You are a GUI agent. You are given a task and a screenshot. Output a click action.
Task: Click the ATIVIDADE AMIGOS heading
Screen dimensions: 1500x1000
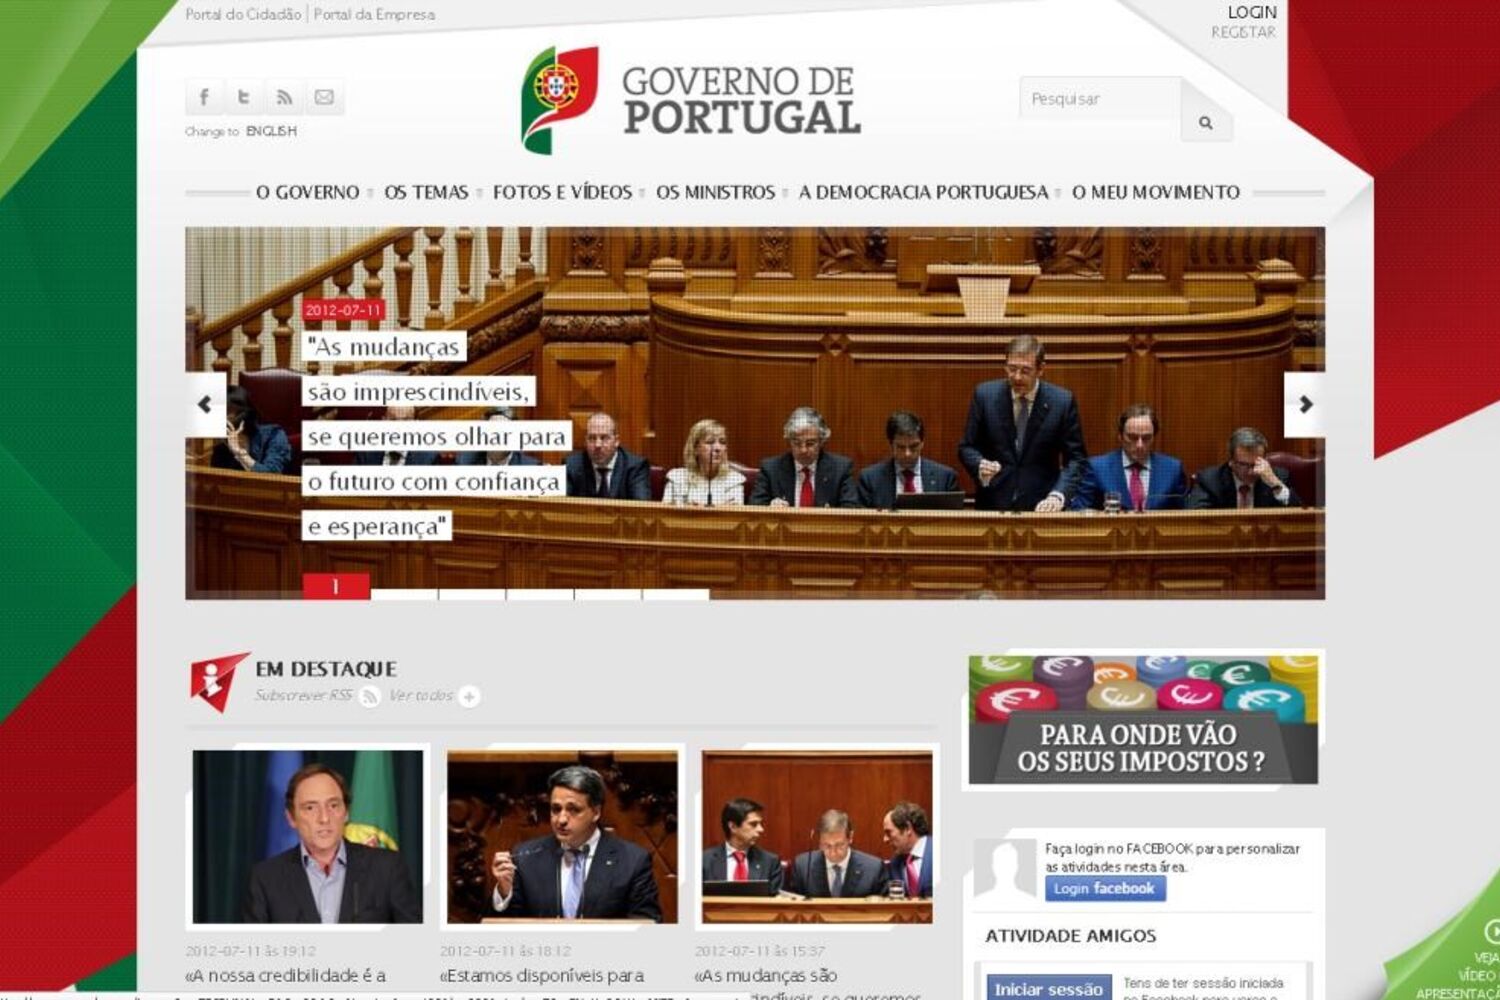(1070, 936)
